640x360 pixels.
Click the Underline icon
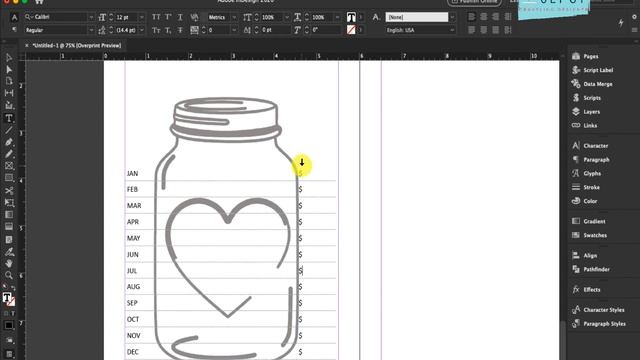tap(180, 17)
